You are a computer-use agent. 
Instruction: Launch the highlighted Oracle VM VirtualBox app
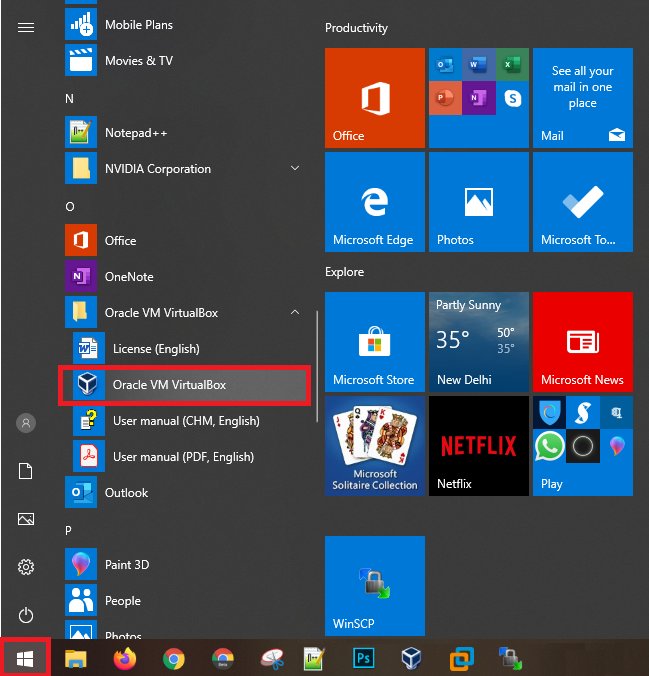185,385
